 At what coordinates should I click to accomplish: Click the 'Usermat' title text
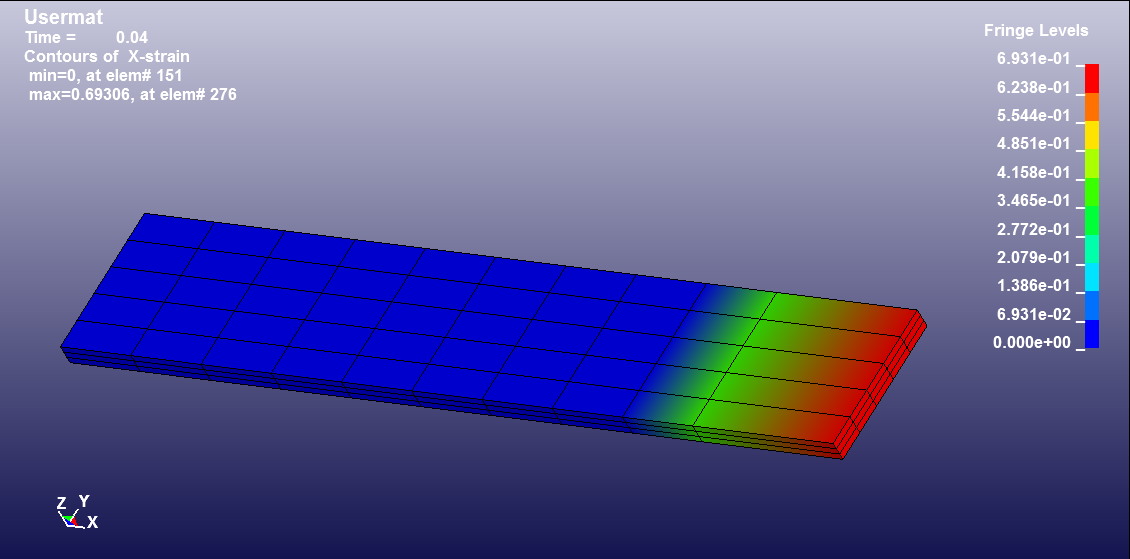click(63, 17)
